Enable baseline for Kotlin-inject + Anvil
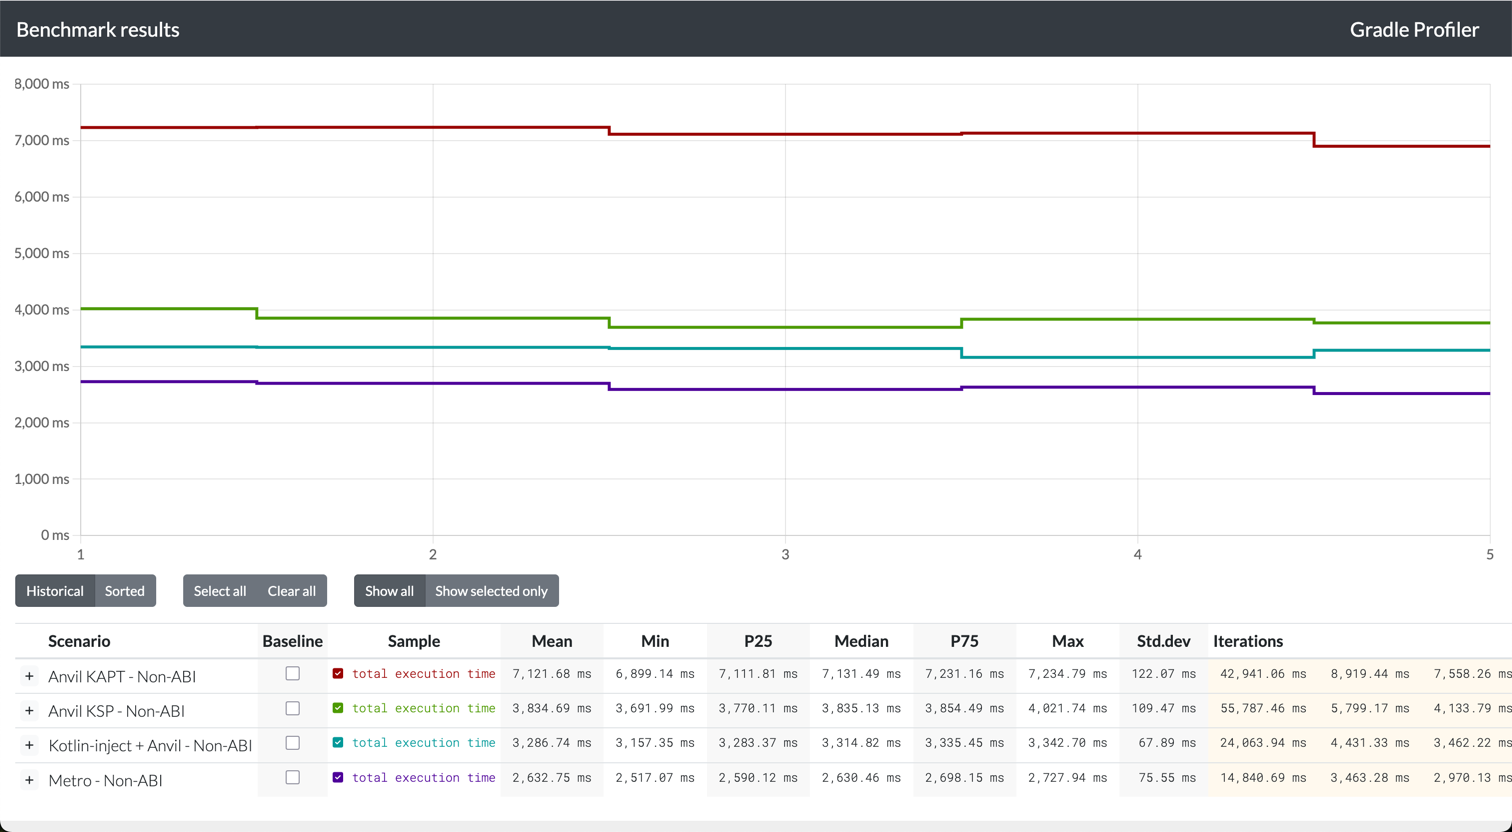The height and width of the screenshot is (832, 1512). pos(292,743)
